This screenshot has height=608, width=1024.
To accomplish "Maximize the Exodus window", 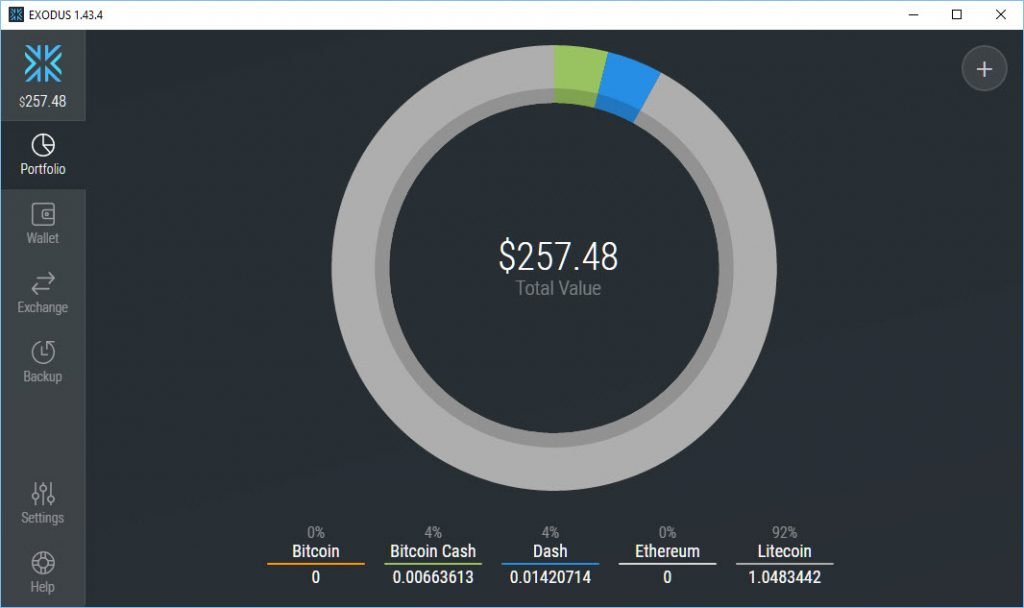I will 956,15.
